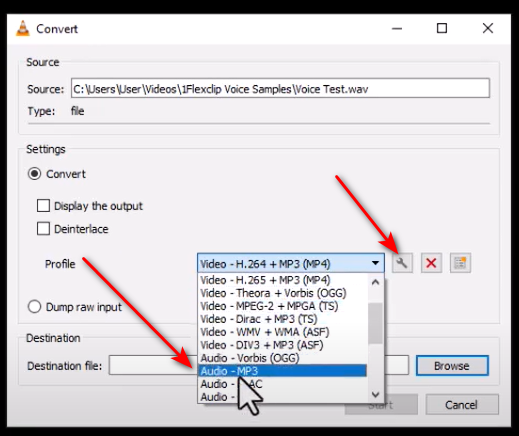
Task: Choose Video - MPEG-2 + MPGA (TS) profile
Action: [x=283, y=306]
